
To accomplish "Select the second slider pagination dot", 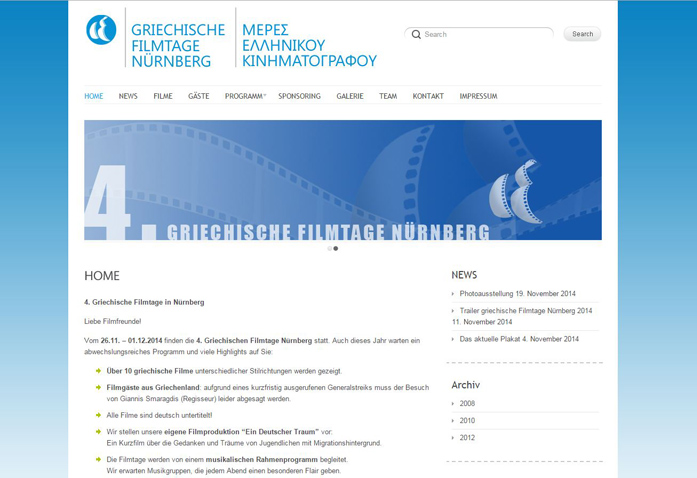I will [336, 249].
